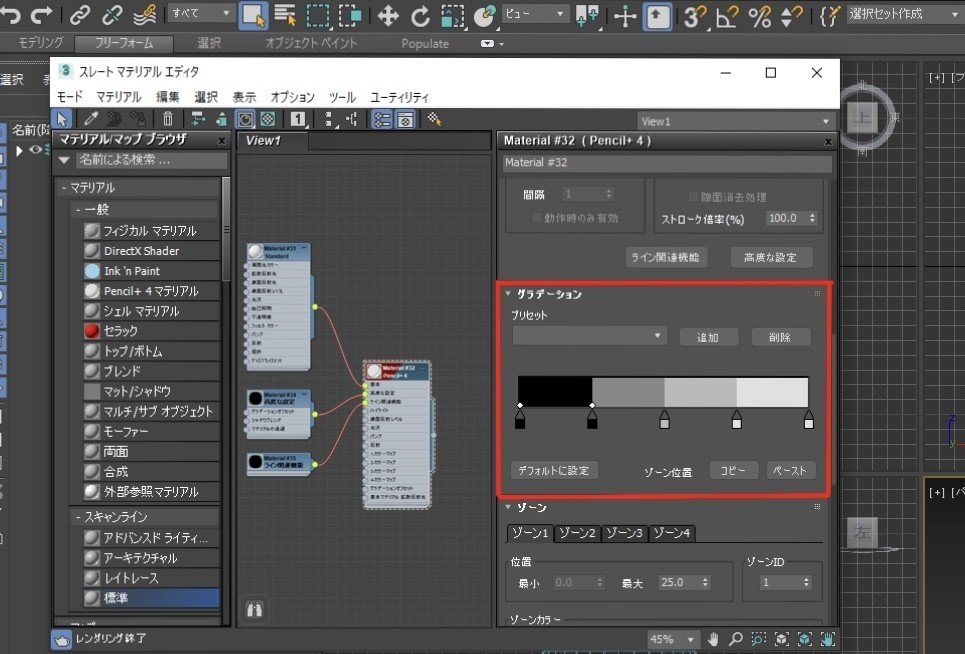Select the Ink 'n Paint material entry
Screen dimensions: 965x654
151,271
